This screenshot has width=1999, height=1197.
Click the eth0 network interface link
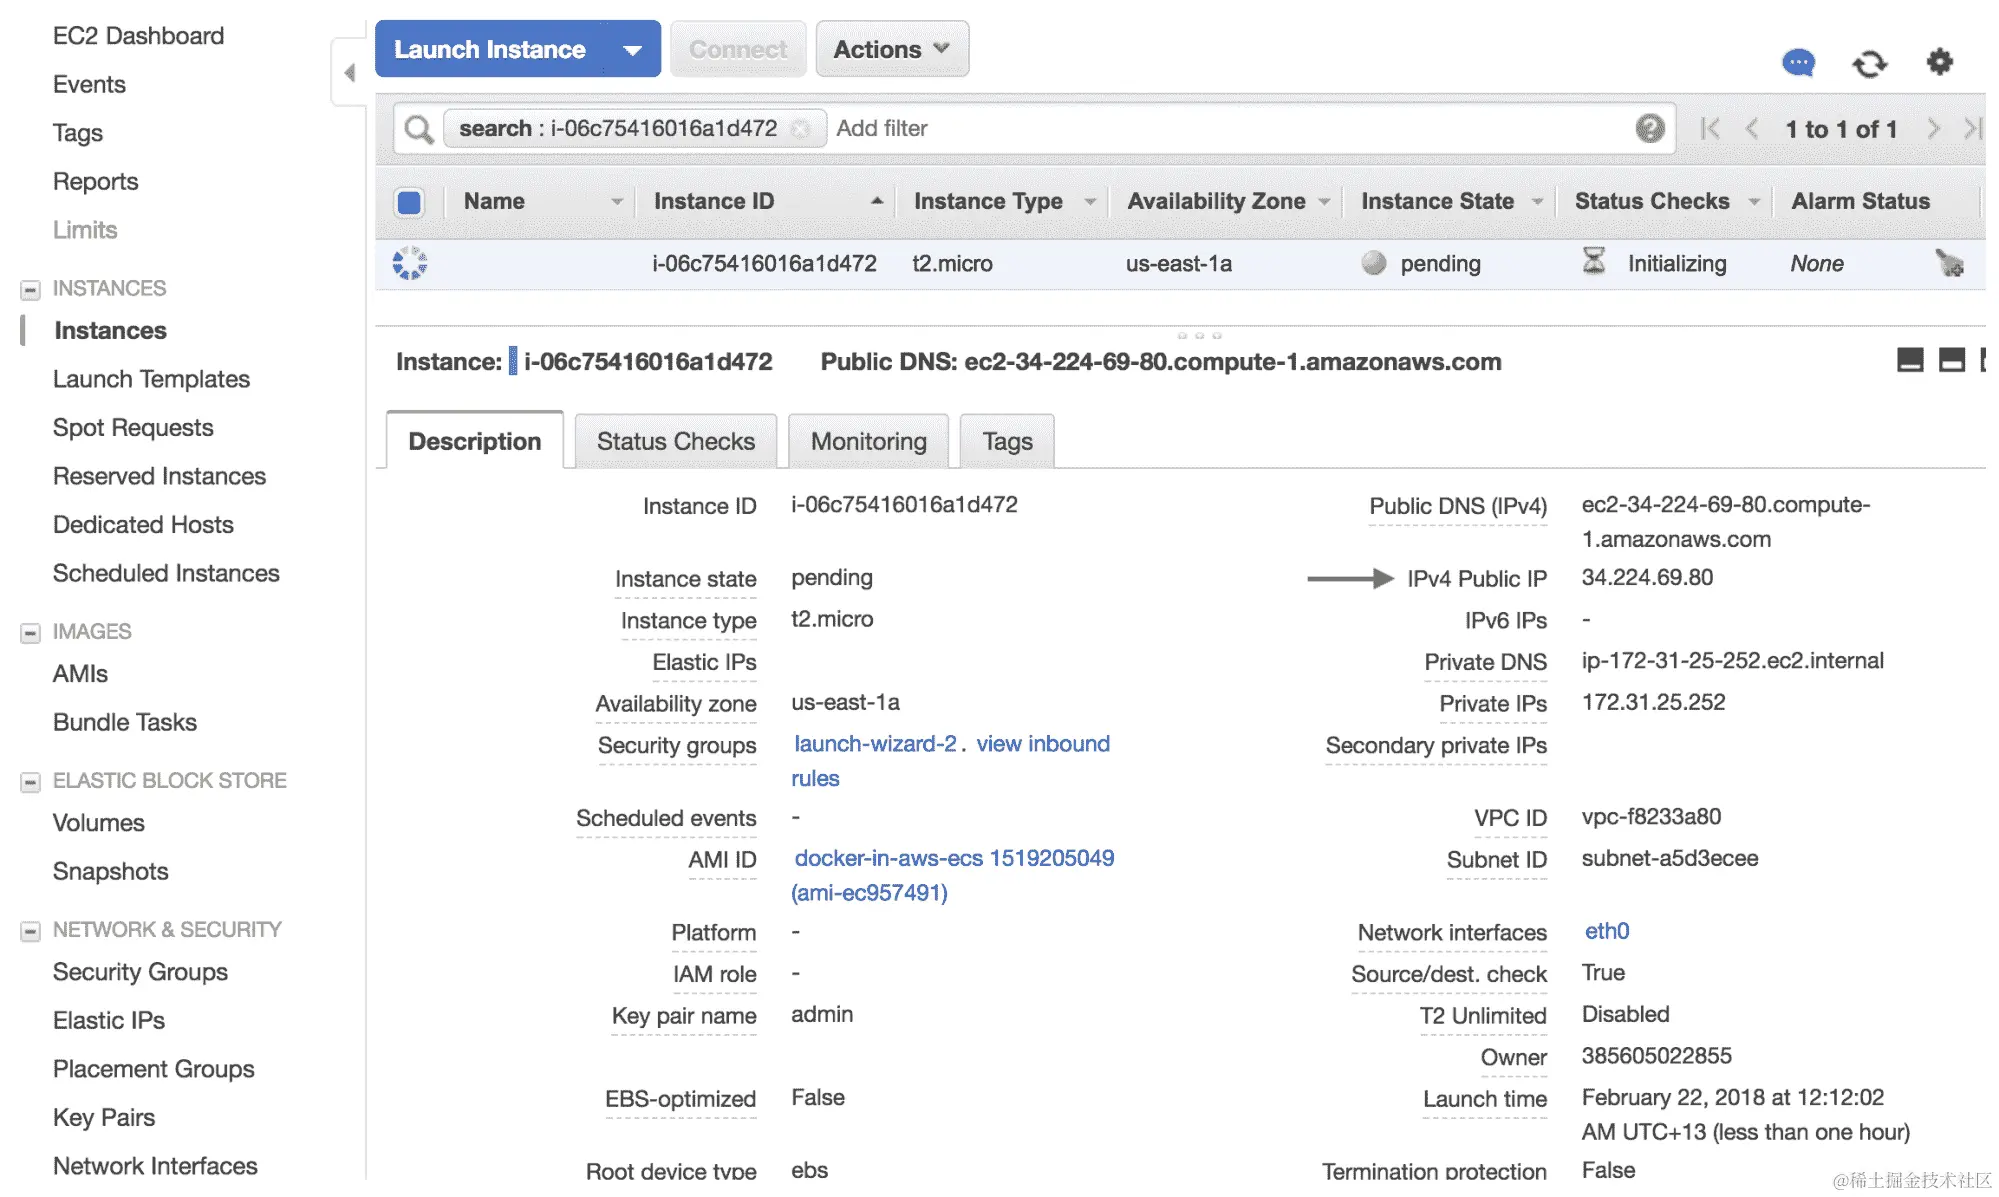(1606, 931)
